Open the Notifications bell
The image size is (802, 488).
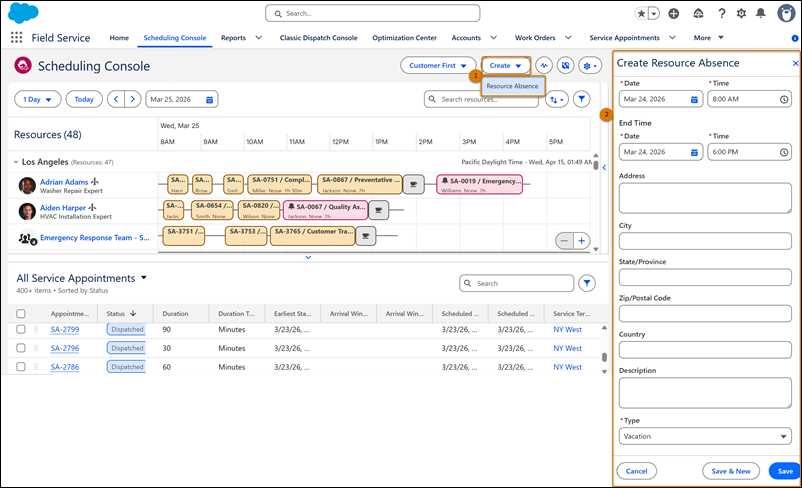(x=761, y=14)
